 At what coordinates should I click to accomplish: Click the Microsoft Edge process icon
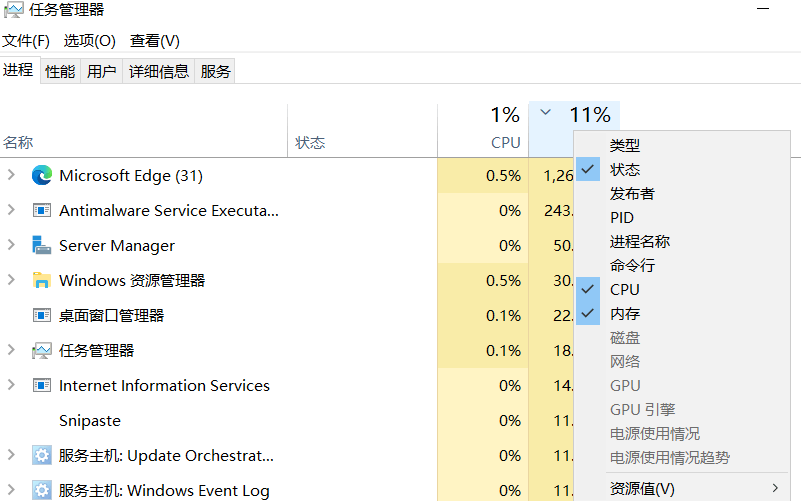[x=41, y=175]
